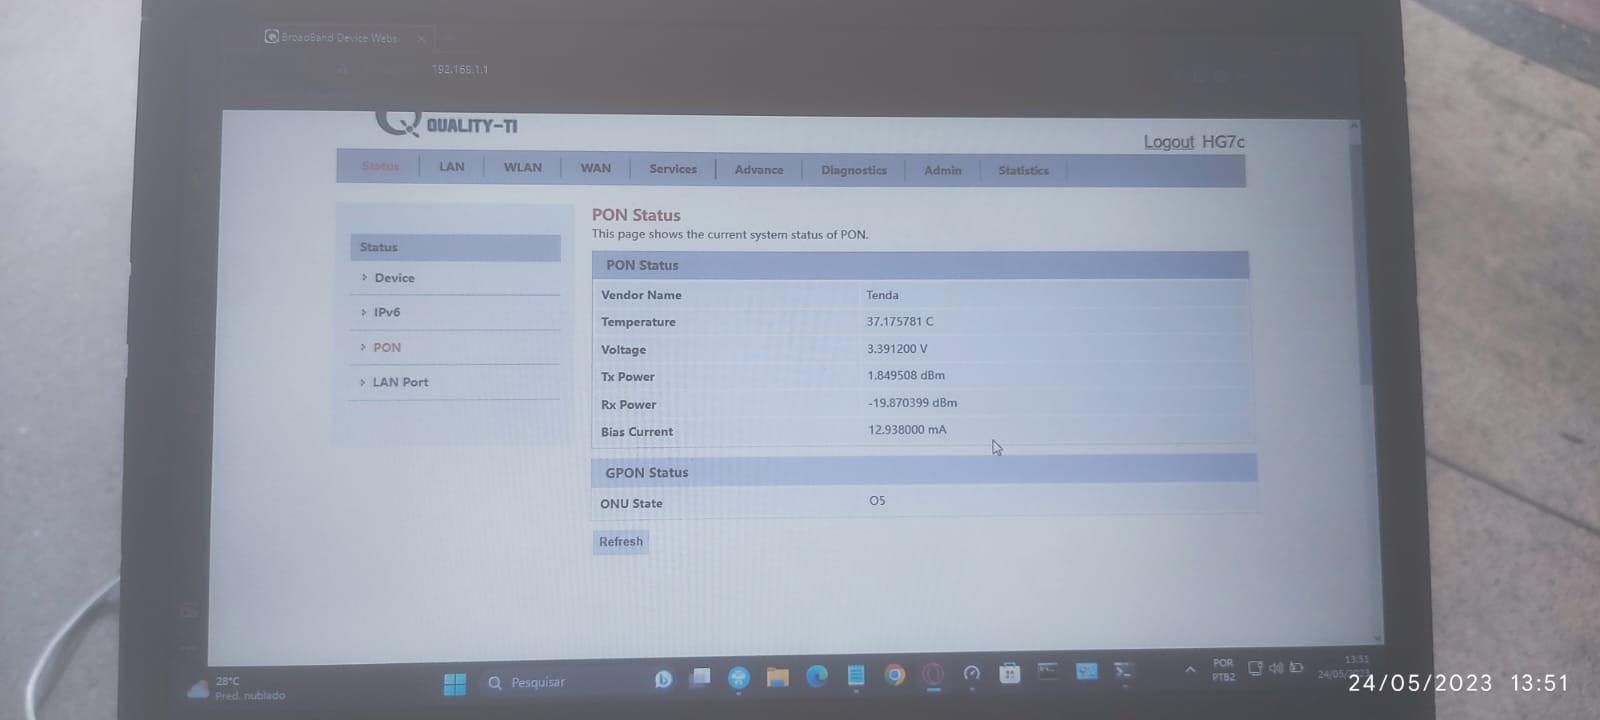Image resolution: width=1600 pixels, height=720 pixels.
Task: Open the Opera browser taskbar icon
Action: [932, 674]
